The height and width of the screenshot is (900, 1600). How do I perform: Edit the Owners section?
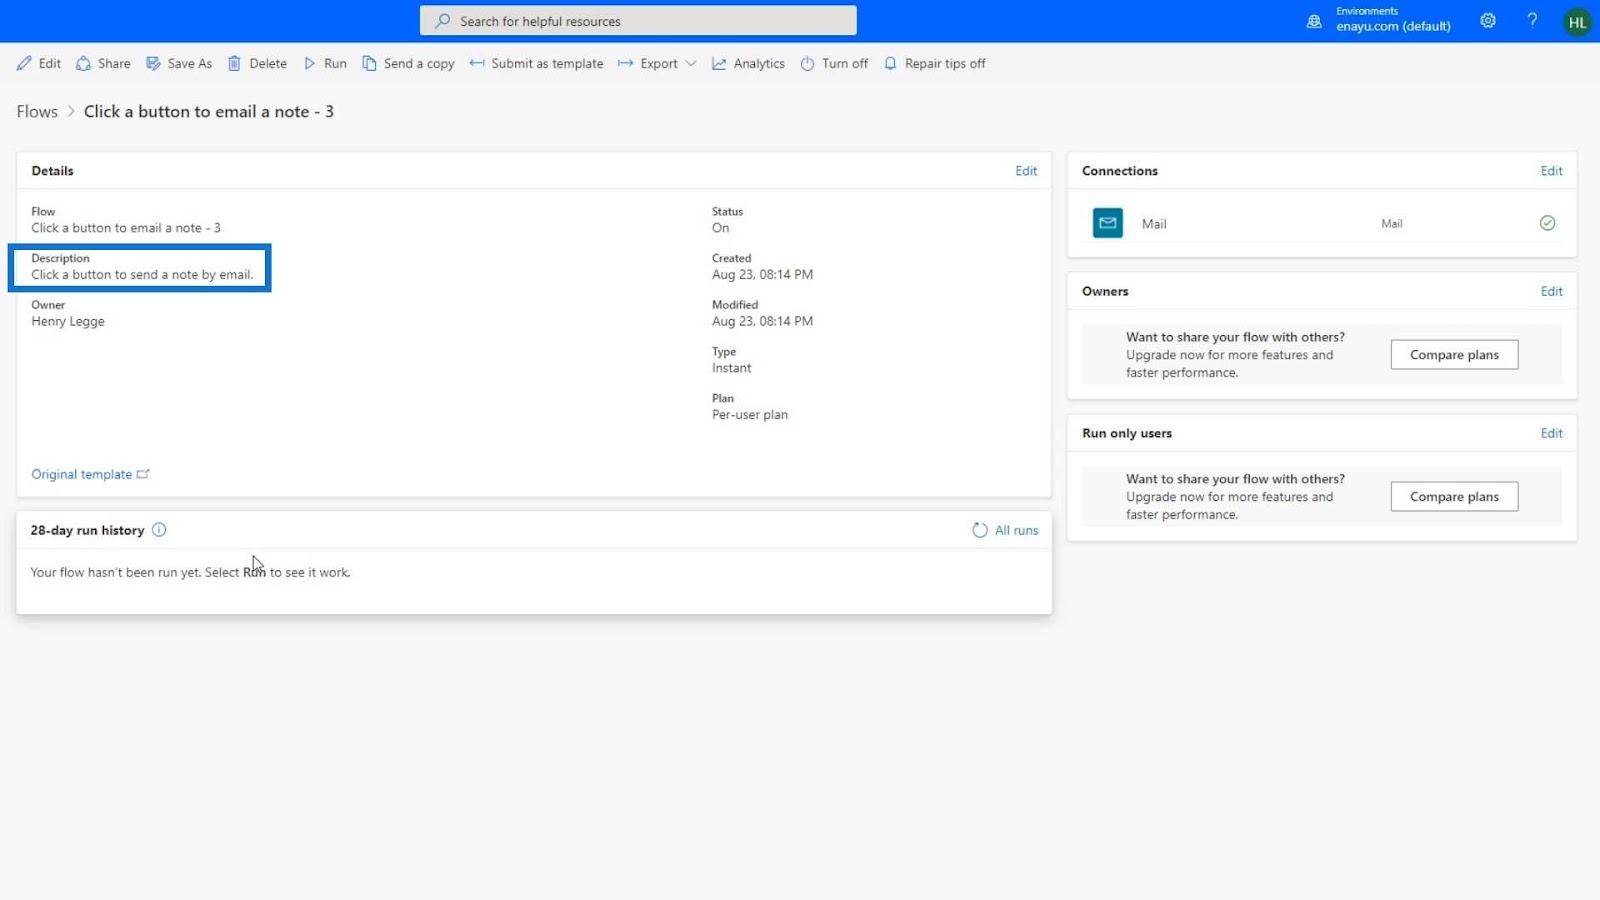point(1551,291)
